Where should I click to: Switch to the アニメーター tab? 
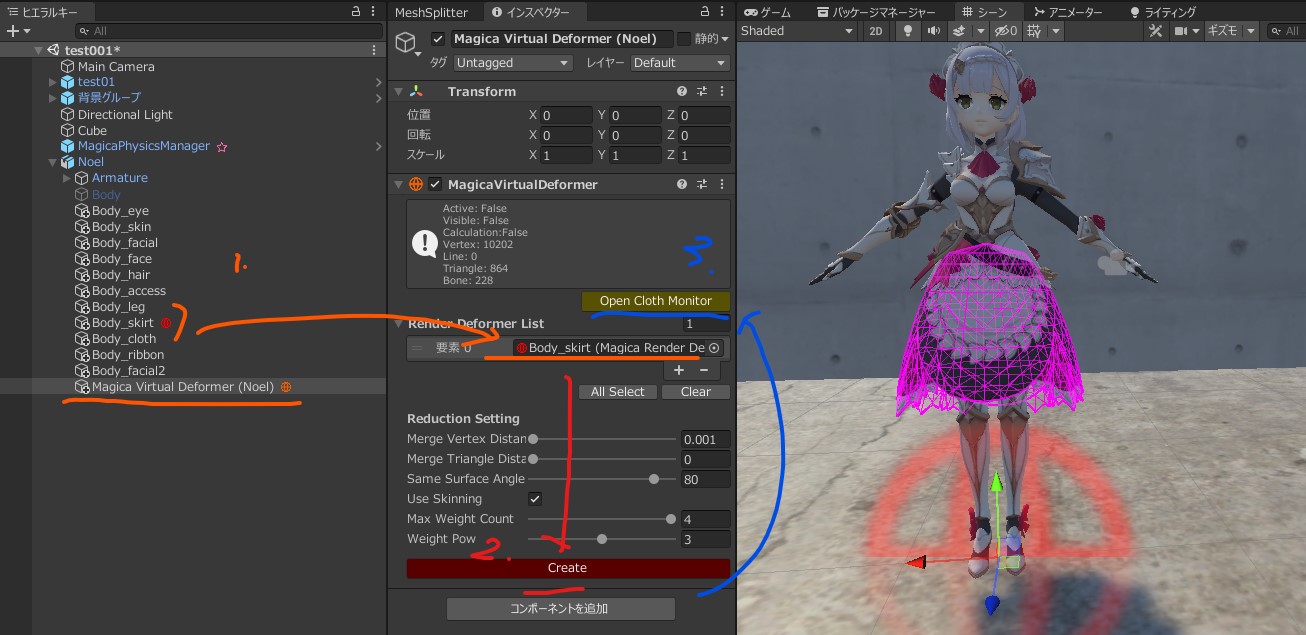[1068, 12]
